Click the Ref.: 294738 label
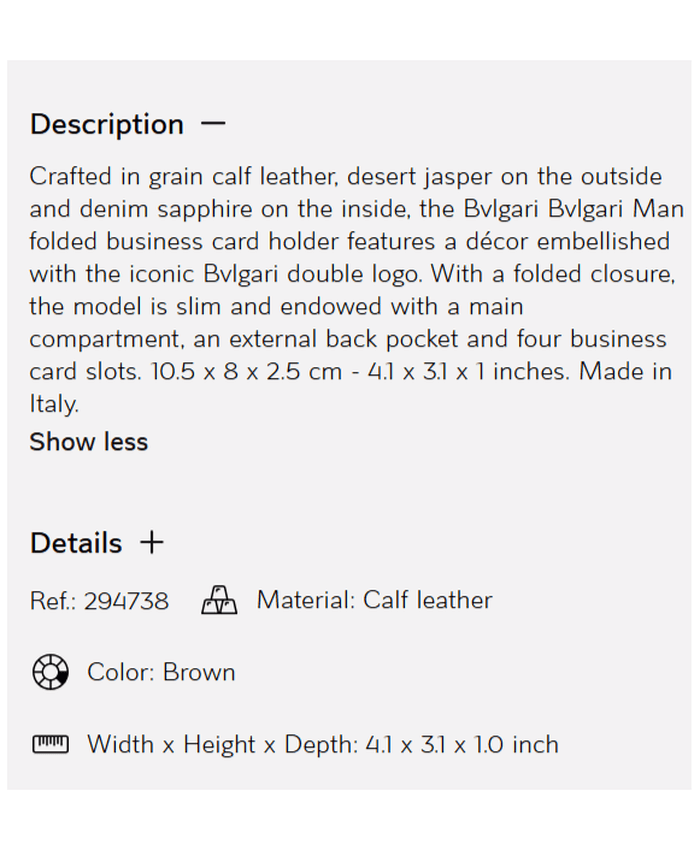 pyautogui.click(x=99, y=601)
